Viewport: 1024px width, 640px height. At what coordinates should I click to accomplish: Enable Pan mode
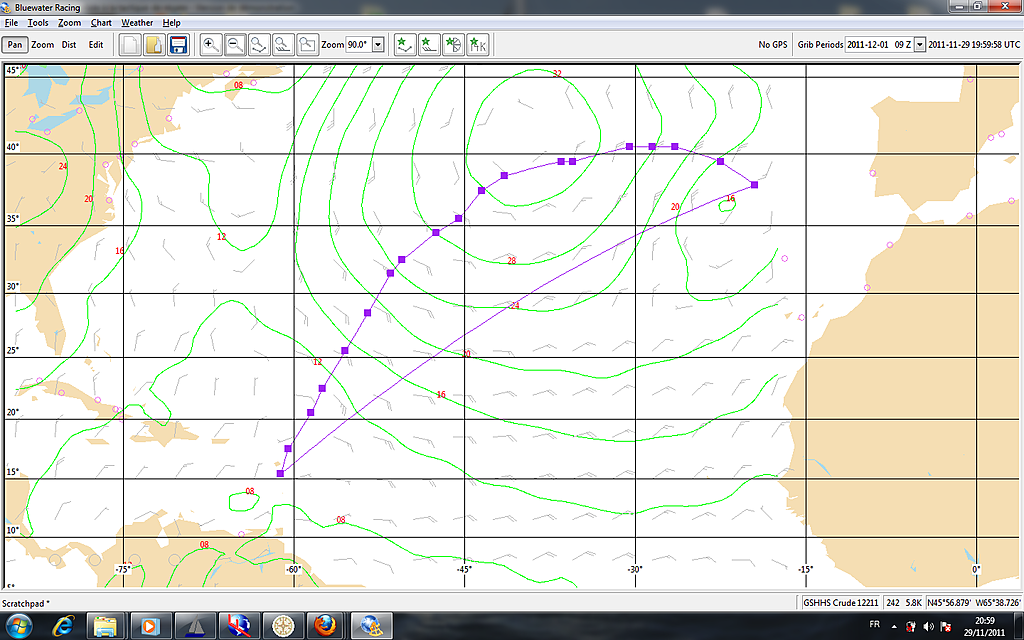(16, 45)
